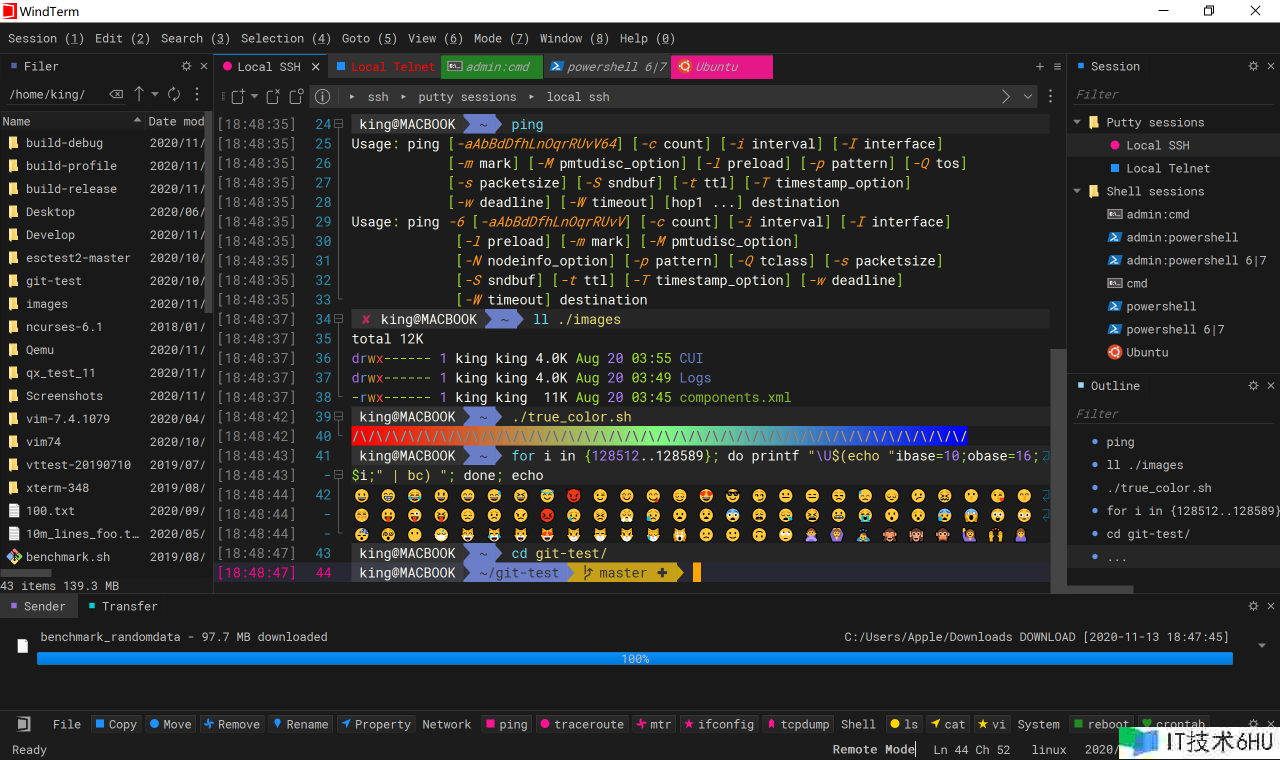Open the Filer three-dot options menu
The width and height of the screenshot is (1280, 760).
[197, 94]
